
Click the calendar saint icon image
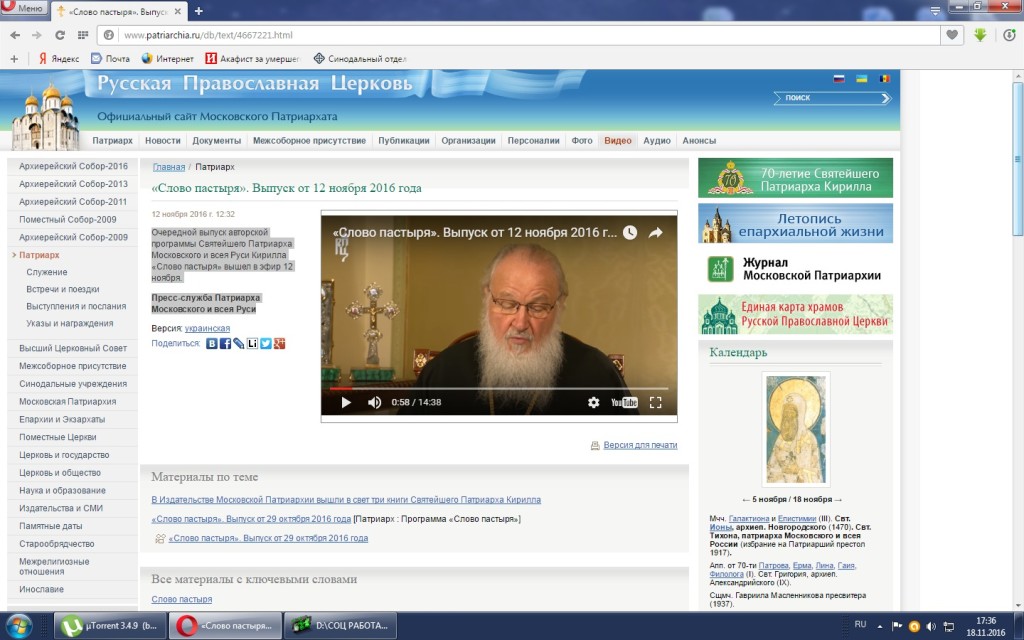795,429
